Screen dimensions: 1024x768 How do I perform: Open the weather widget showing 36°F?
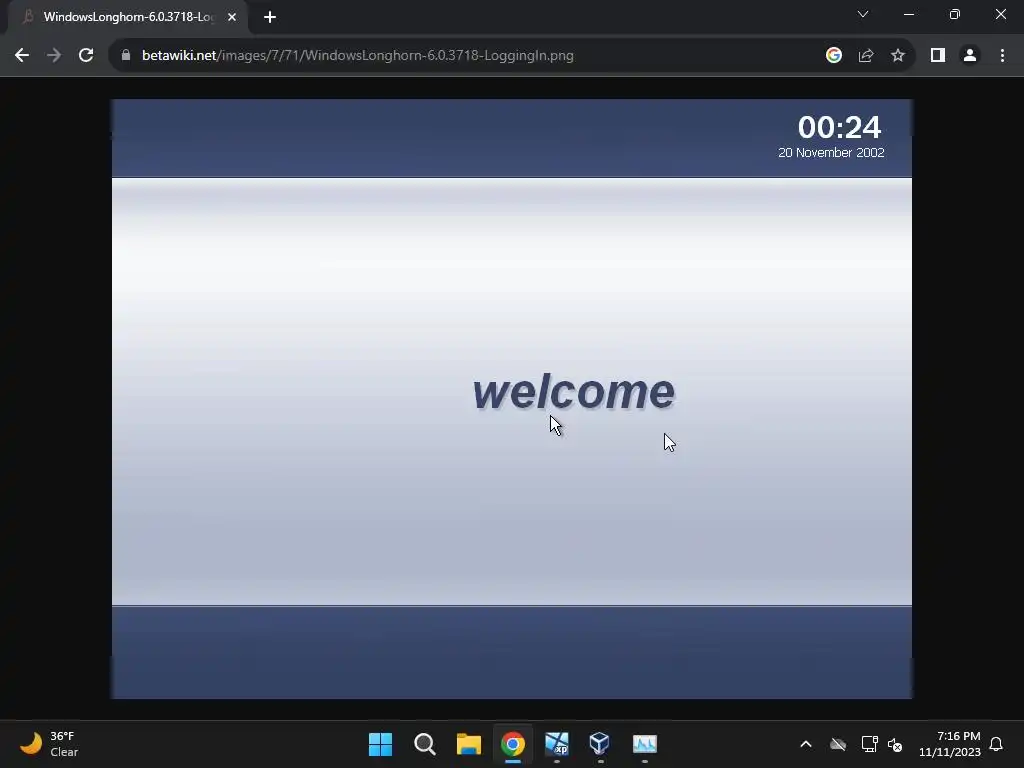coord(48,744)
